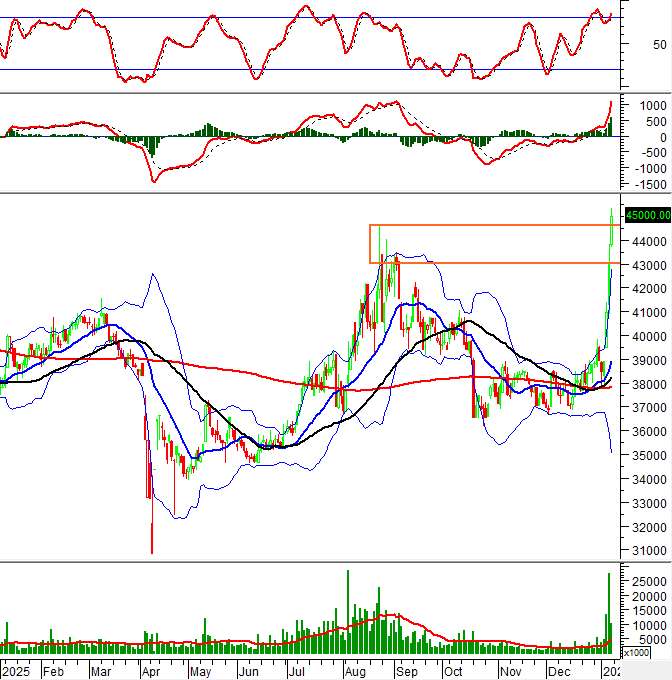Click the Feb month label
This screenshot has height=680, width=672.
click(52, 671)
